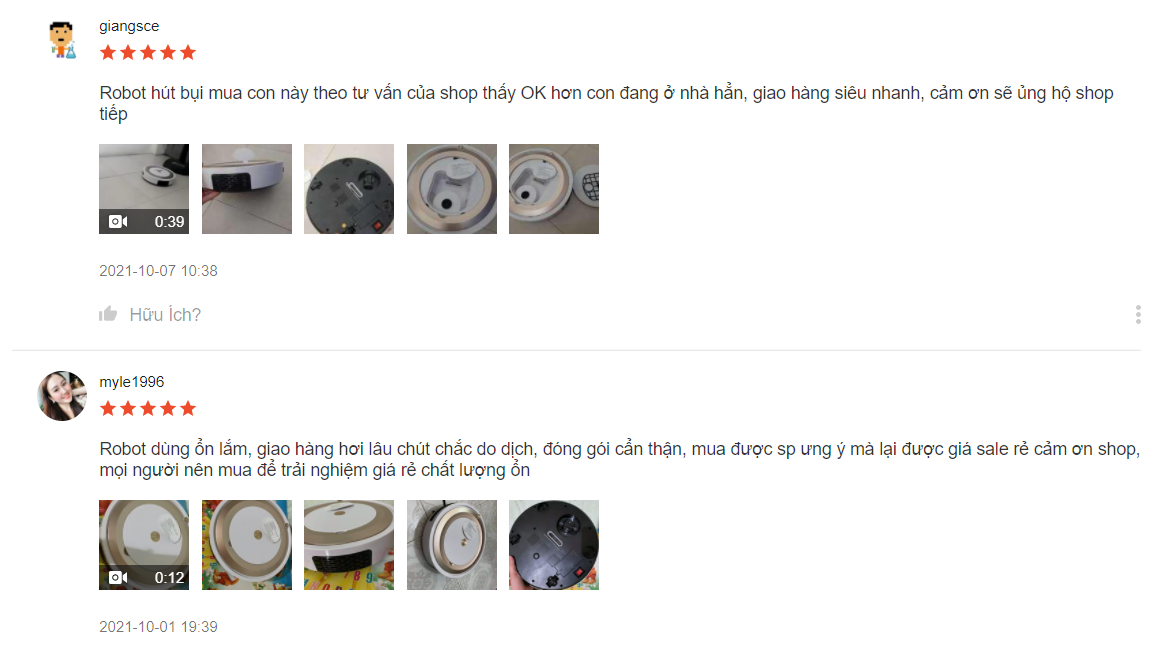Open the myle1996 username link
The image size is (1158, 660).
tap(131, 382)
